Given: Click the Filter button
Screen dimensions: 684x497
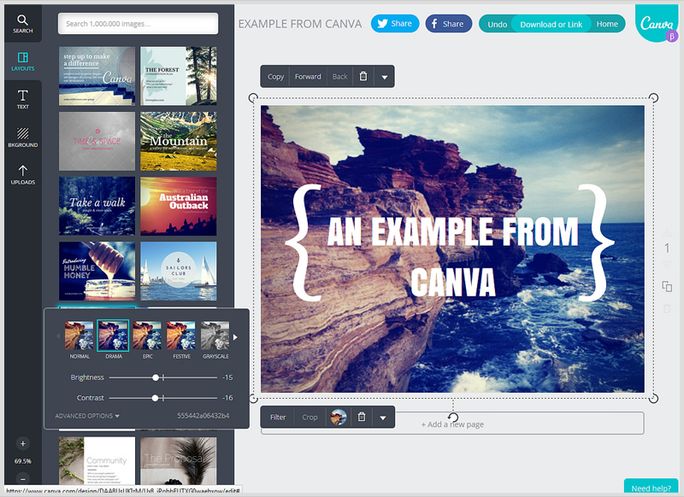Looking at the screenshot, I should (278, 417).
